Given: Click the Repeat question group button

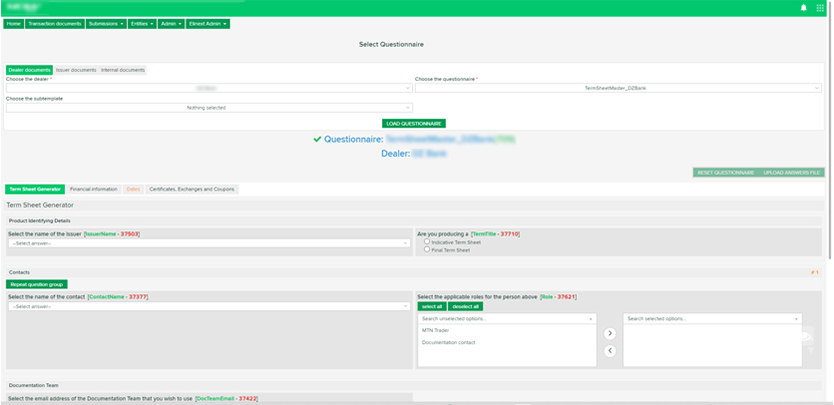Looking at the screenshot, I should pyautogui.click(x=37, y=284).
